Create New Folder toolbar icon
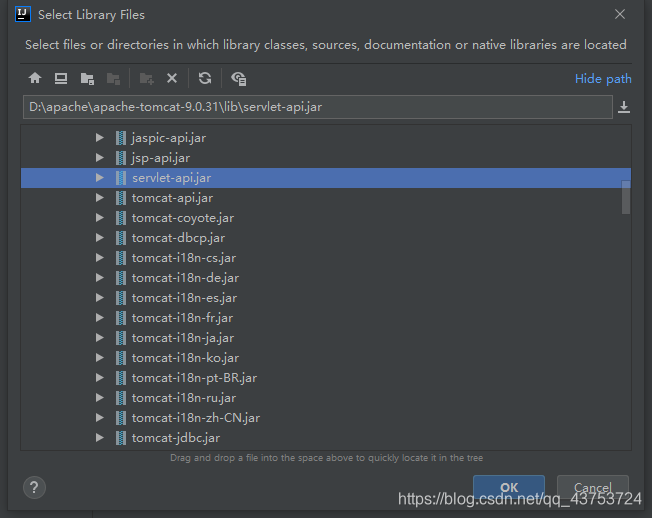The image size is (652, 518). (x=146, y=79)
